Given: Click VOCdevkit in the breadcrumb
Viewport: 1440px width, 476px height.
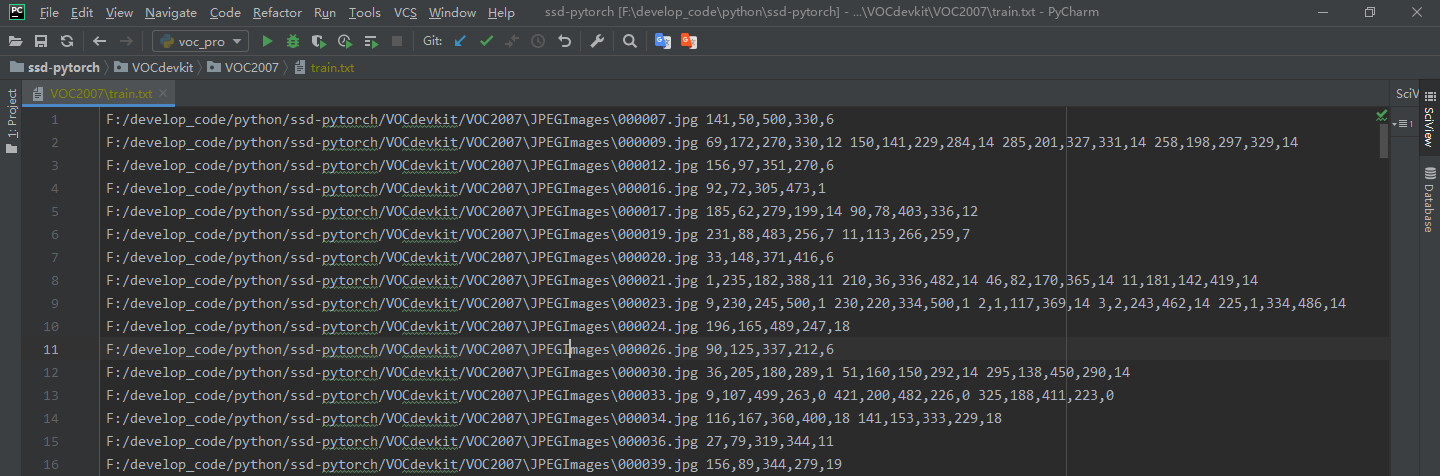Looking at the screenshot, I should coord(156,68).
